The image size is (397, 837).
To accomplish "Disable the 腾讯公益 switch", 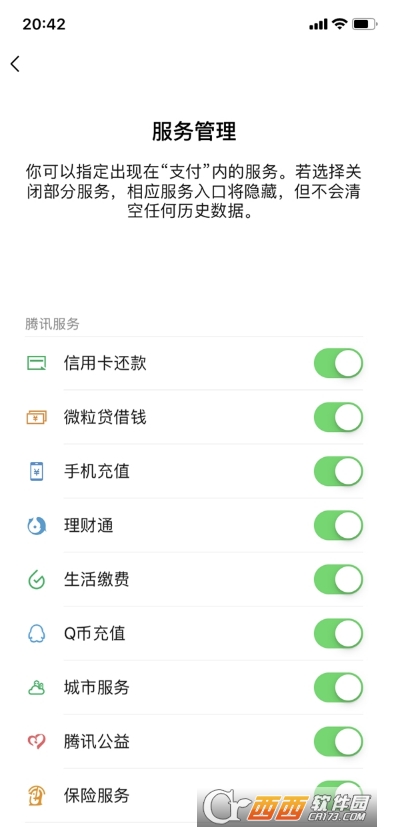I will [338, 741].
